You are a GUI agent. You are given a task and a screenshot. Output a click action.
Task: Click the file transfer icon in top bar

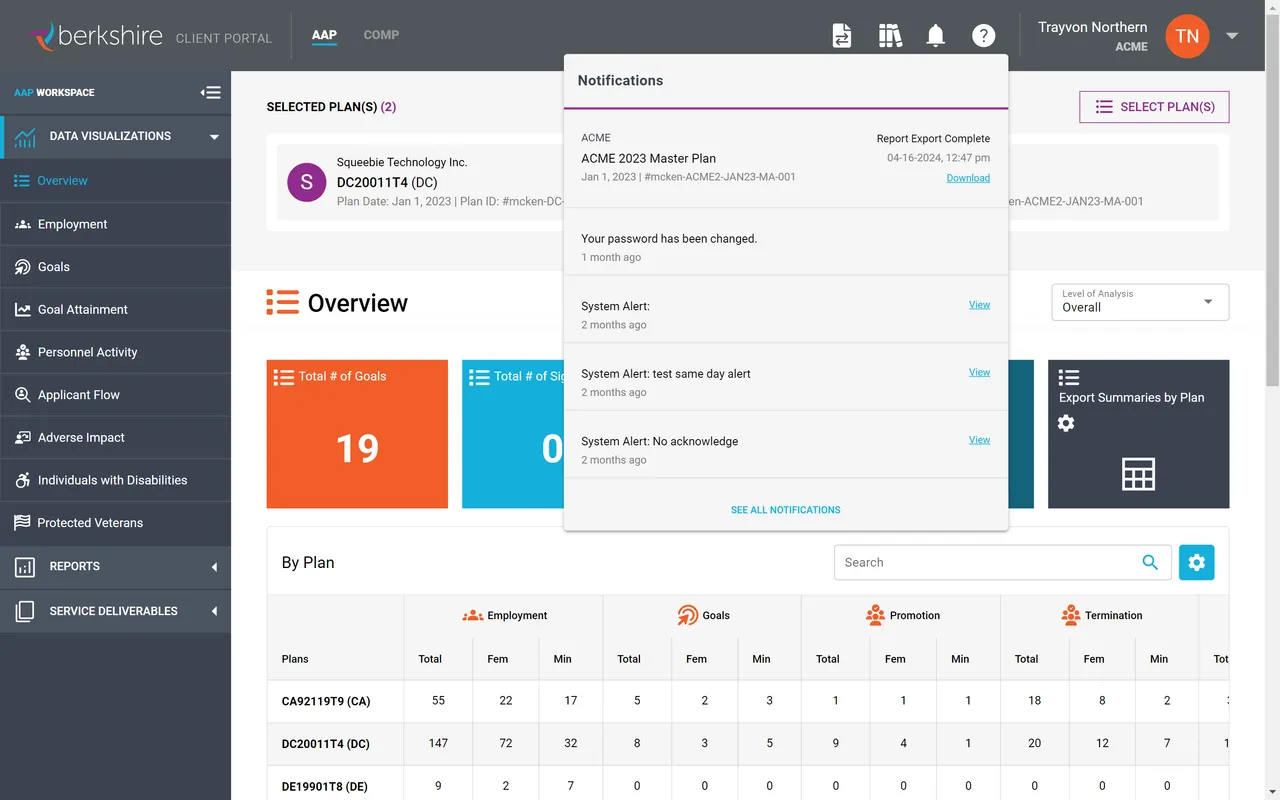click(842, 35)
